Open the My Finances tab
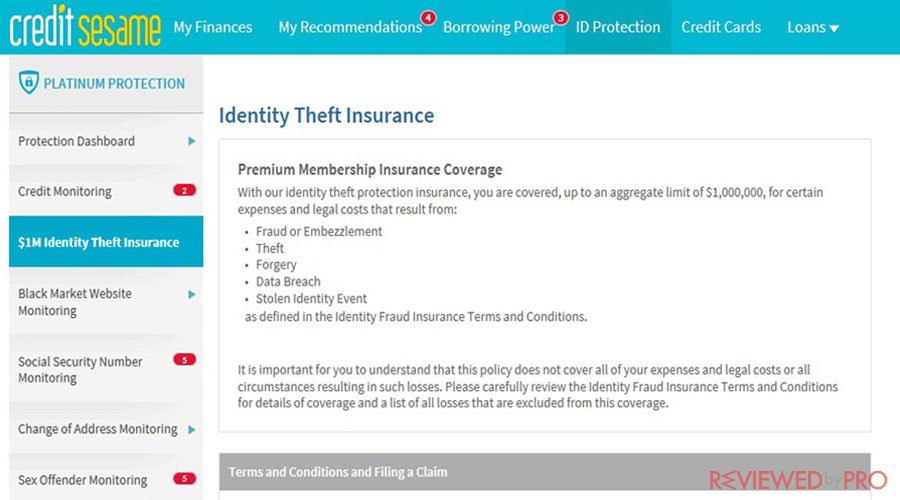Screen dimensions: 900x500 point(213,27)
